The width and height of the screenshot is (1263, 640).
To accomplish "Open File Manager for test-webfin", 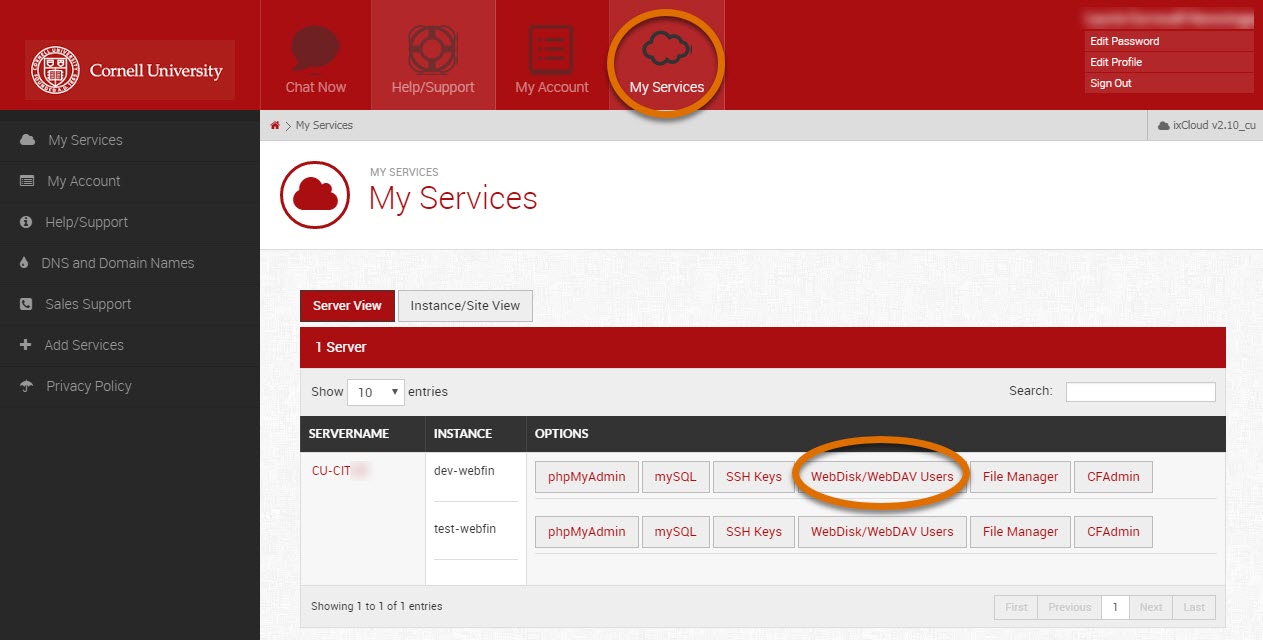I will tap(1020, 532).
